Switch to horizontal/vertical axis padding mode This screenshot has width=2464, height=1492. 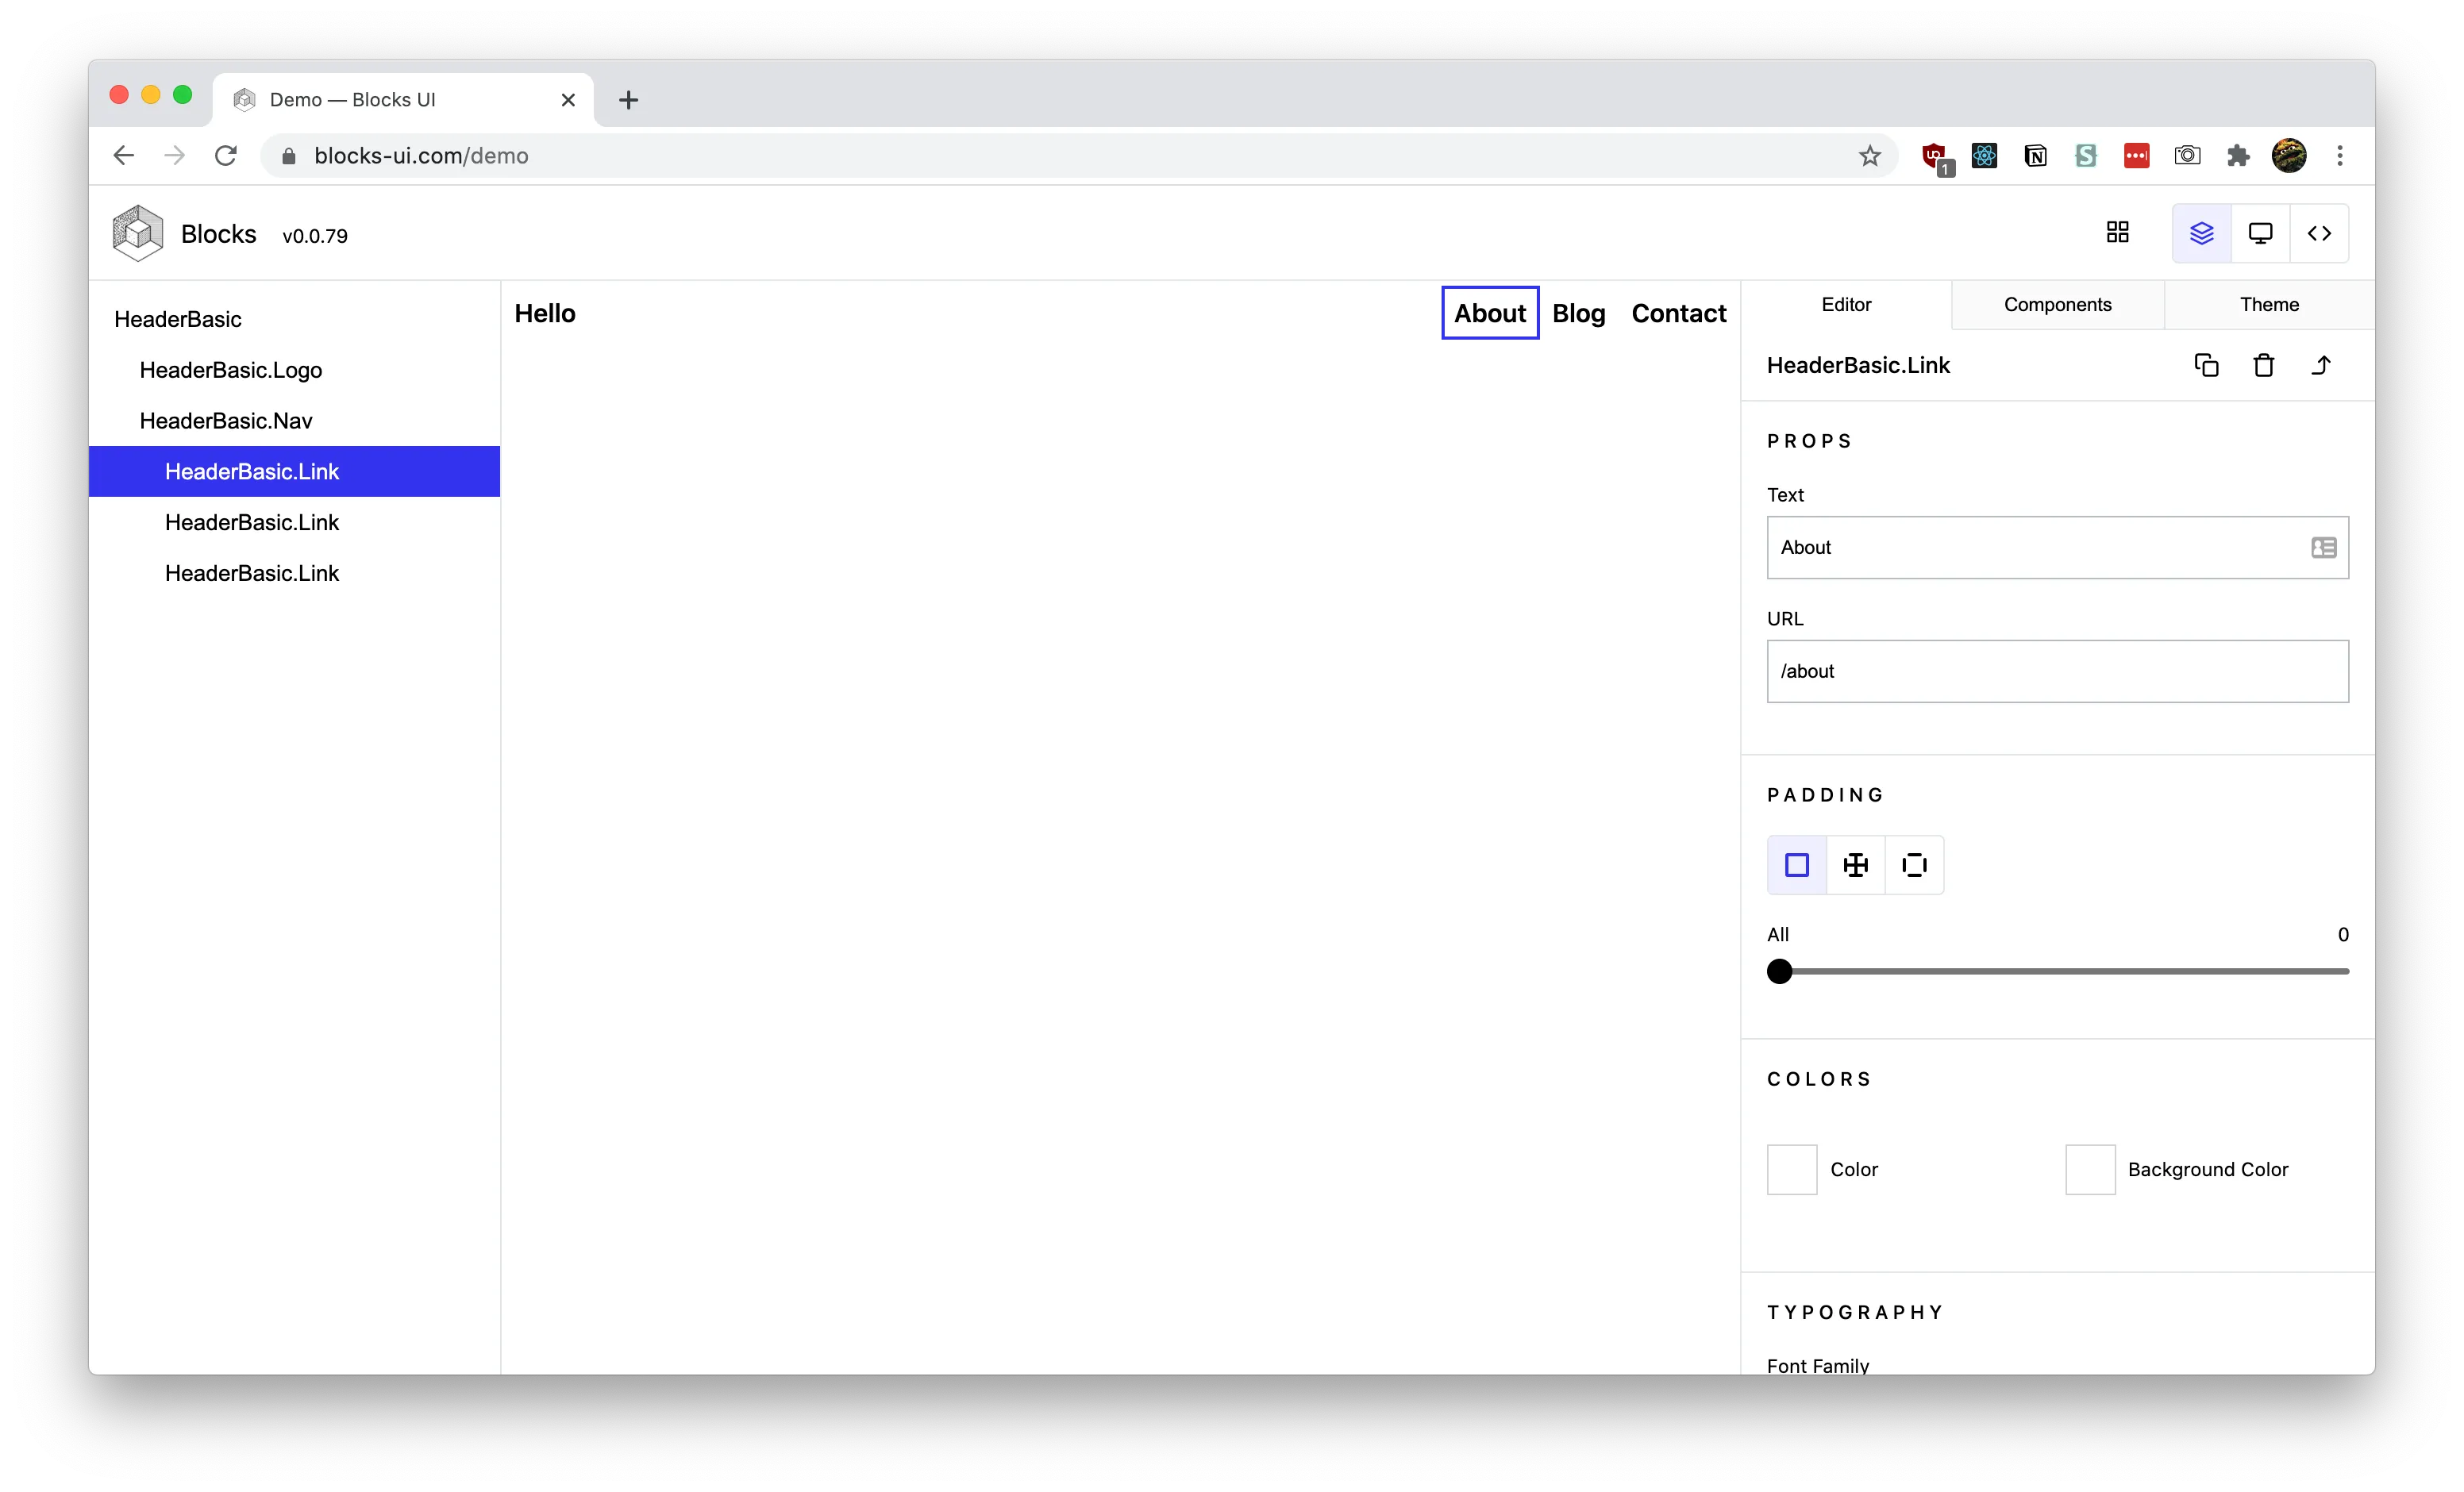click(x=1855, y=864)
